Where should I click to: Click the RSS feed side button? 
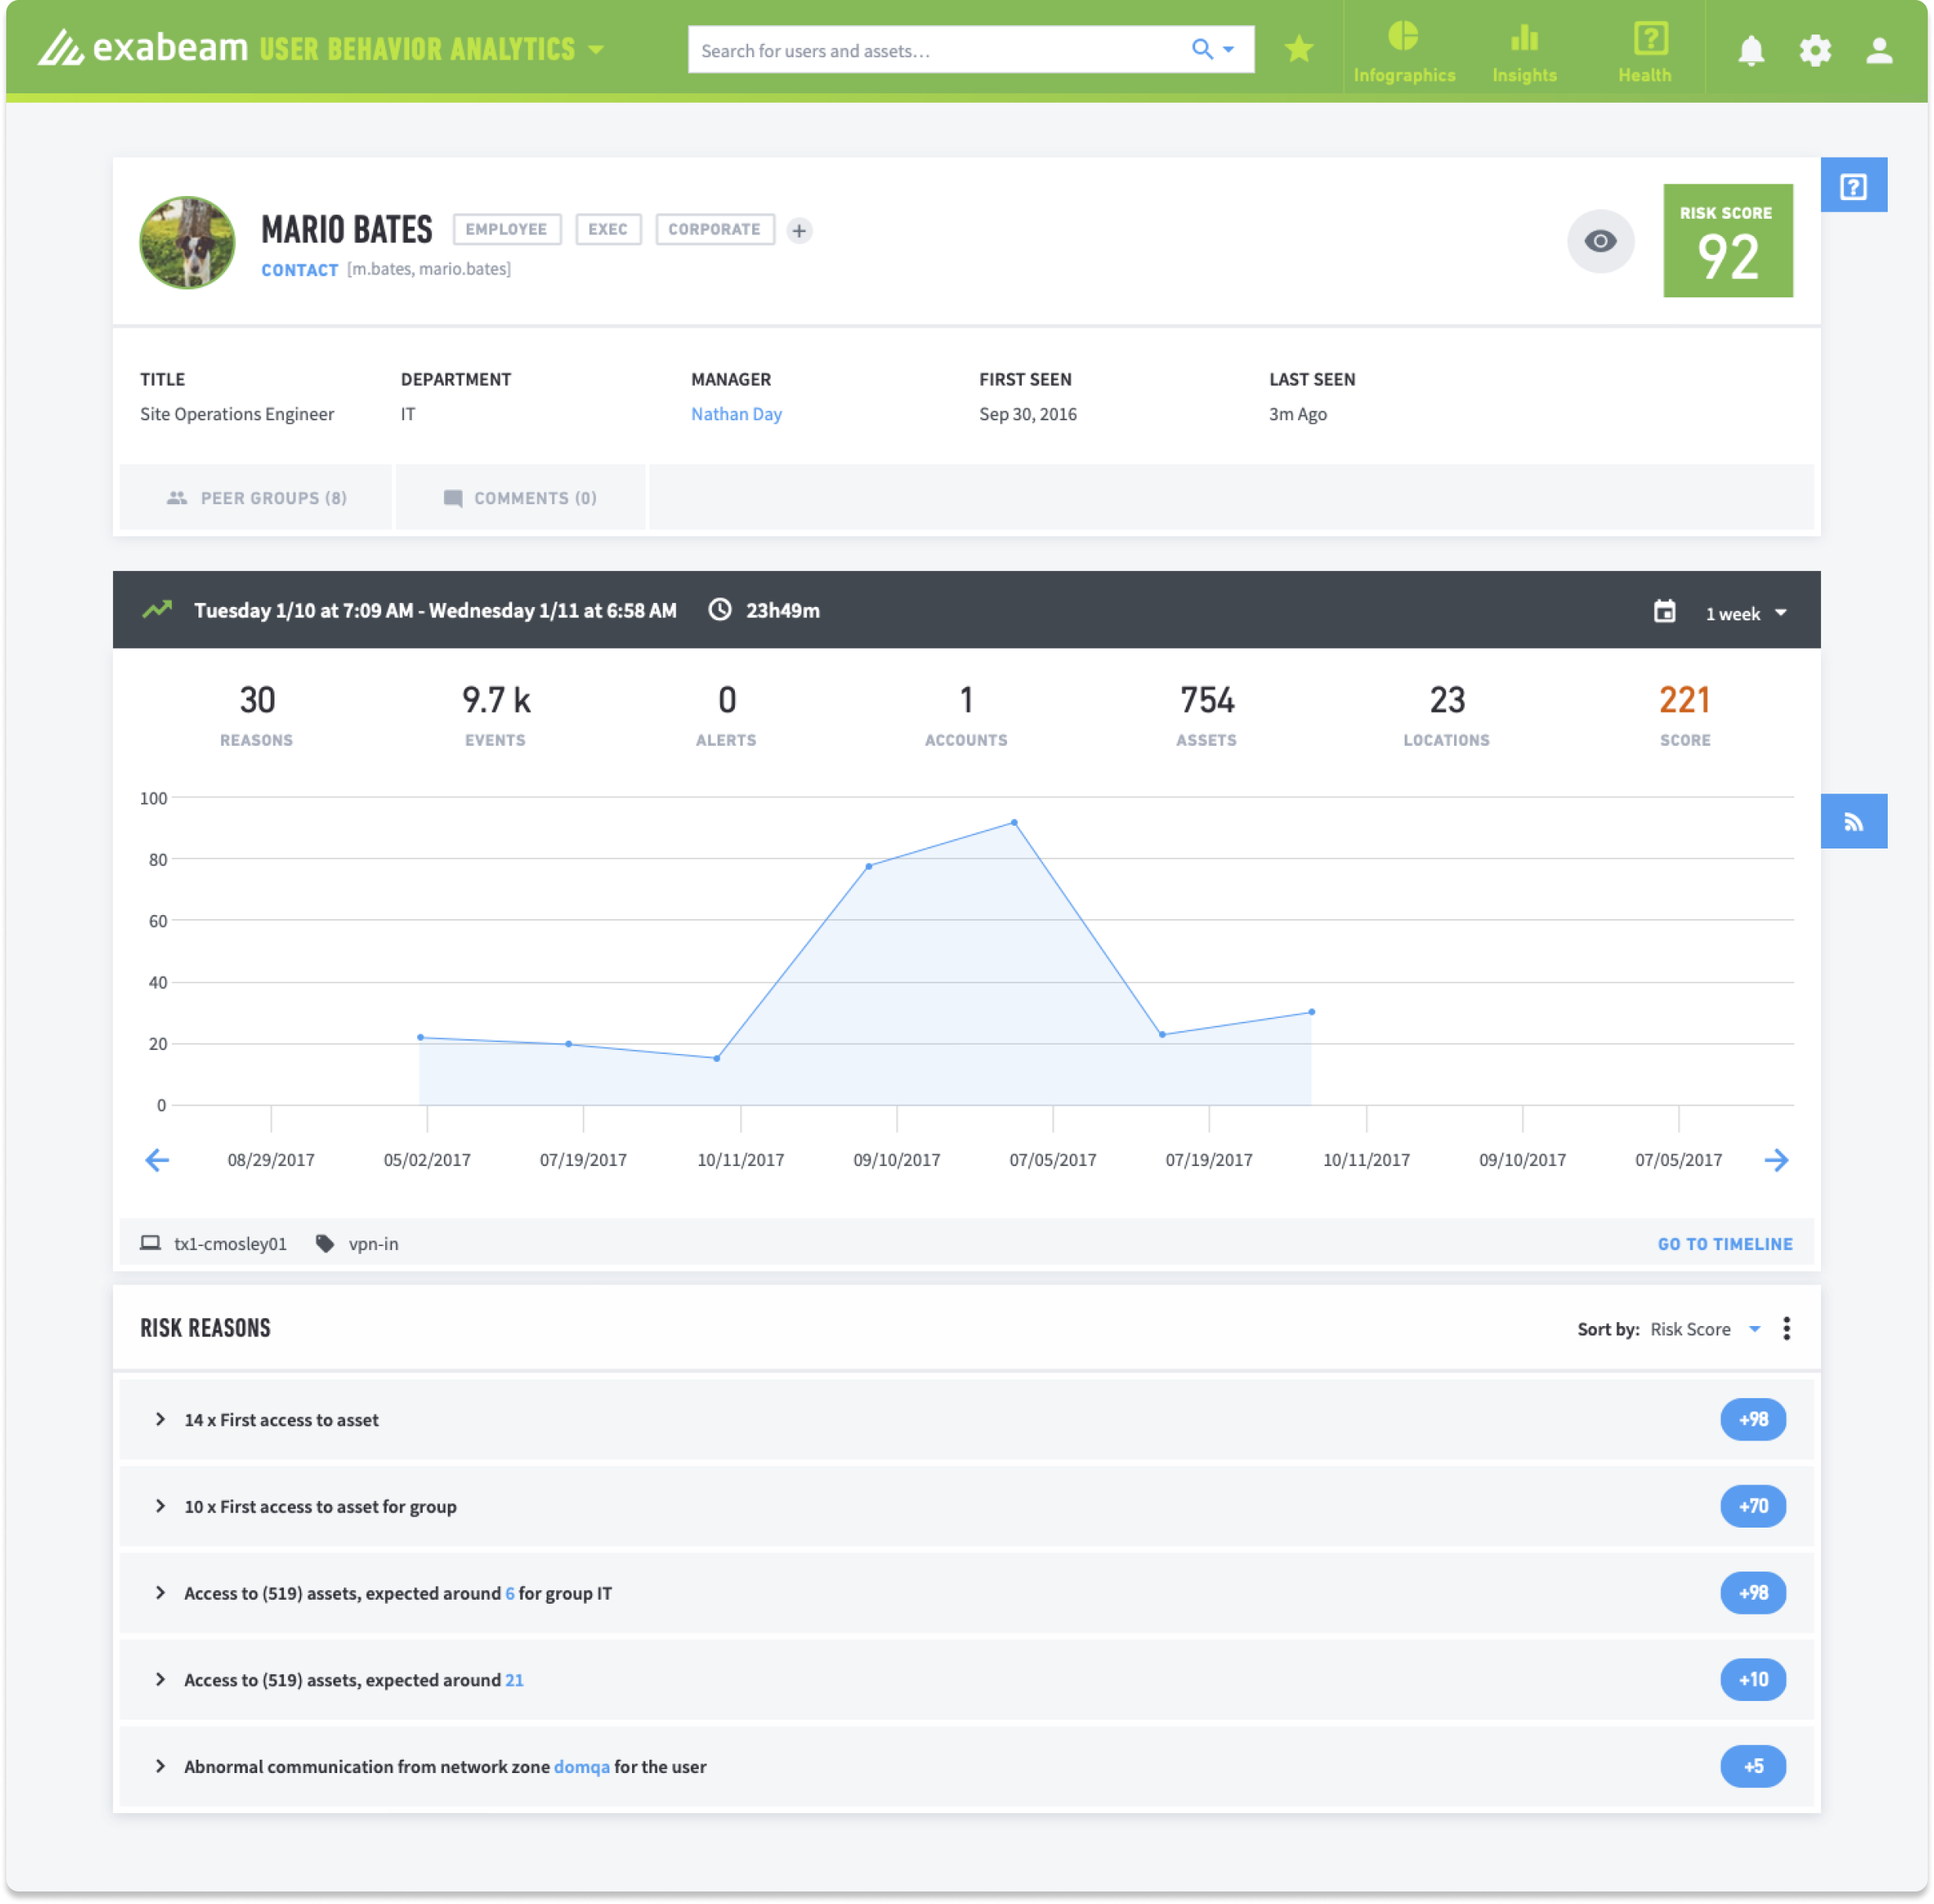click(1853, 821)
